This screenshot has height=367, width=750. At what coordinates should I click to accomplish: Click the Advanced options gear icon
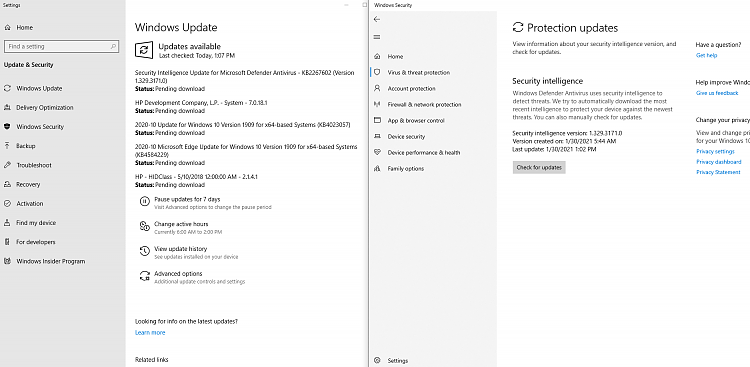pos(144,276)
